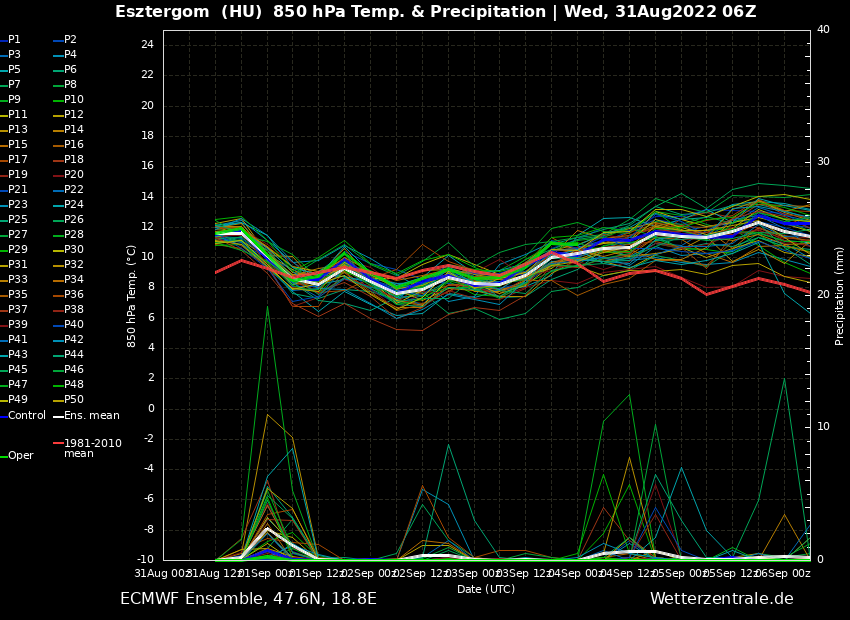Select the Ens. mean legend entry

(x=91, y=416)
